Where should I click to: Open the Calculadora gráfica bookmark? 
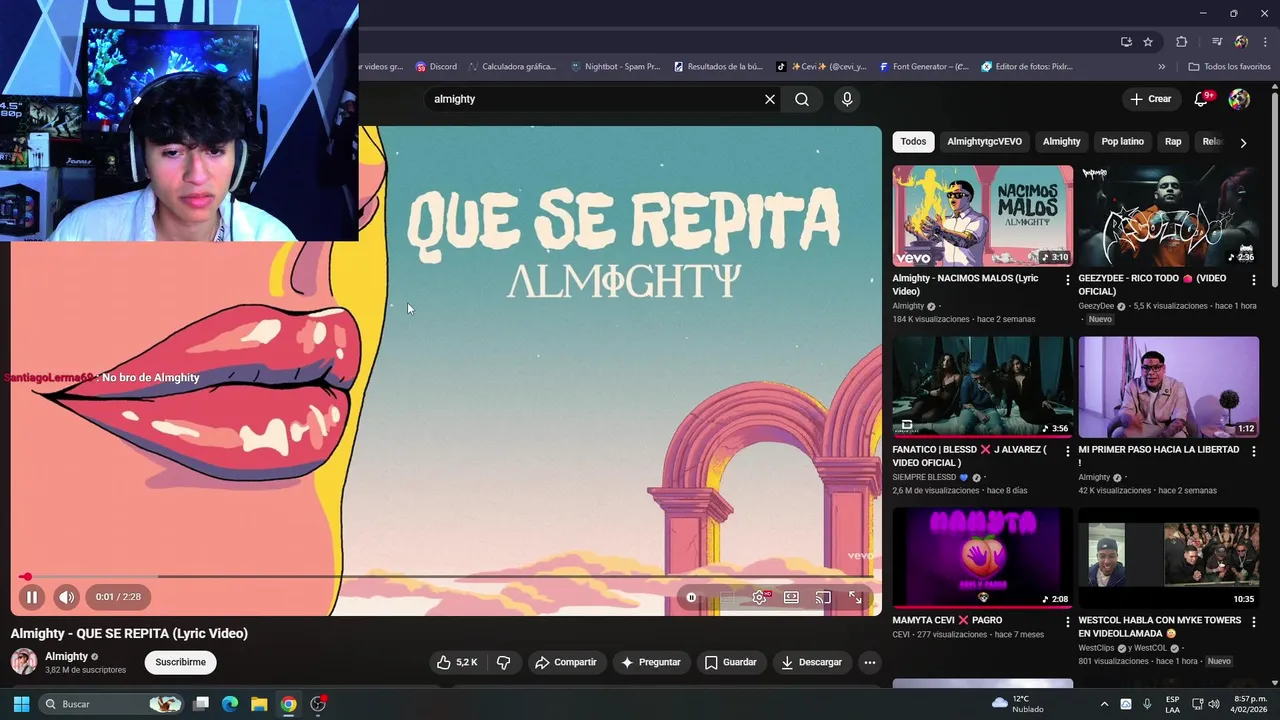[512, 67]
